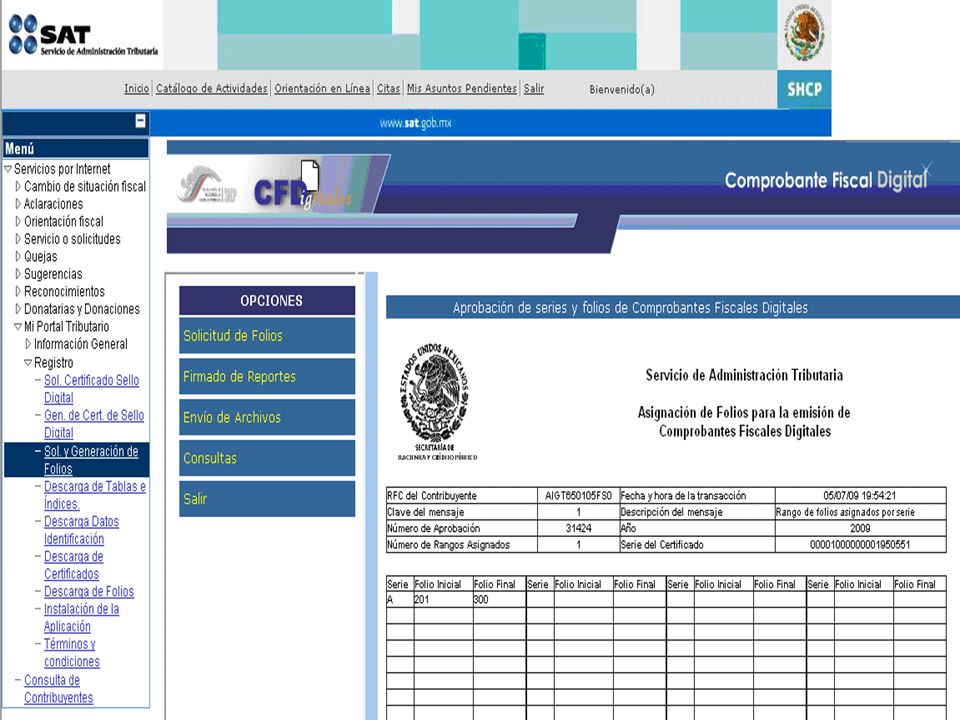Visit the www.sat.gob.mx link
960x720 pixels.
click(415, 123)
